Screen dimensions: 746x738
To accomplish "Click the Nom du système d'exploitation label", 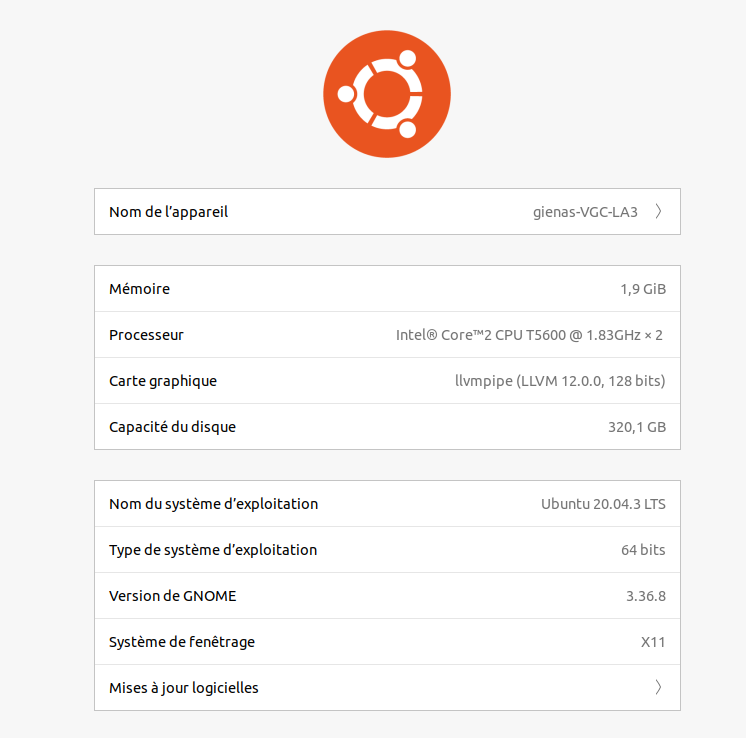I will click(214, 504).
